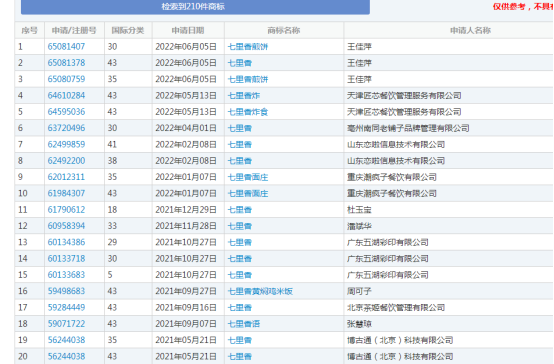Open registration number 62492200 link
Image resolution: width=554 pixels, height=364 pixels.
click(x=66, y=161)
